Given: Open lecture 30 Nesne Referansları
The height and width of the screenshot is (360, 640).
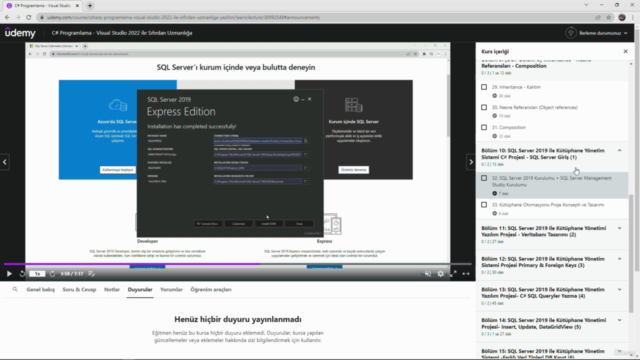Looking at the screenshot, I should [x=535, y=107].
